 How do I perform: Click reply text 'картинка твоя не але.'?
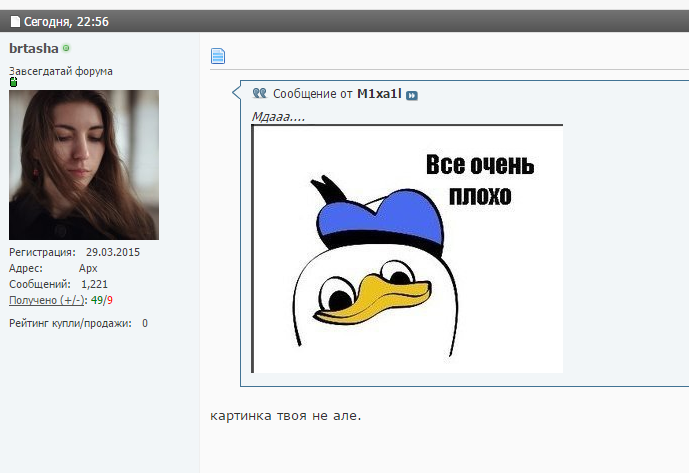(286, 415)
